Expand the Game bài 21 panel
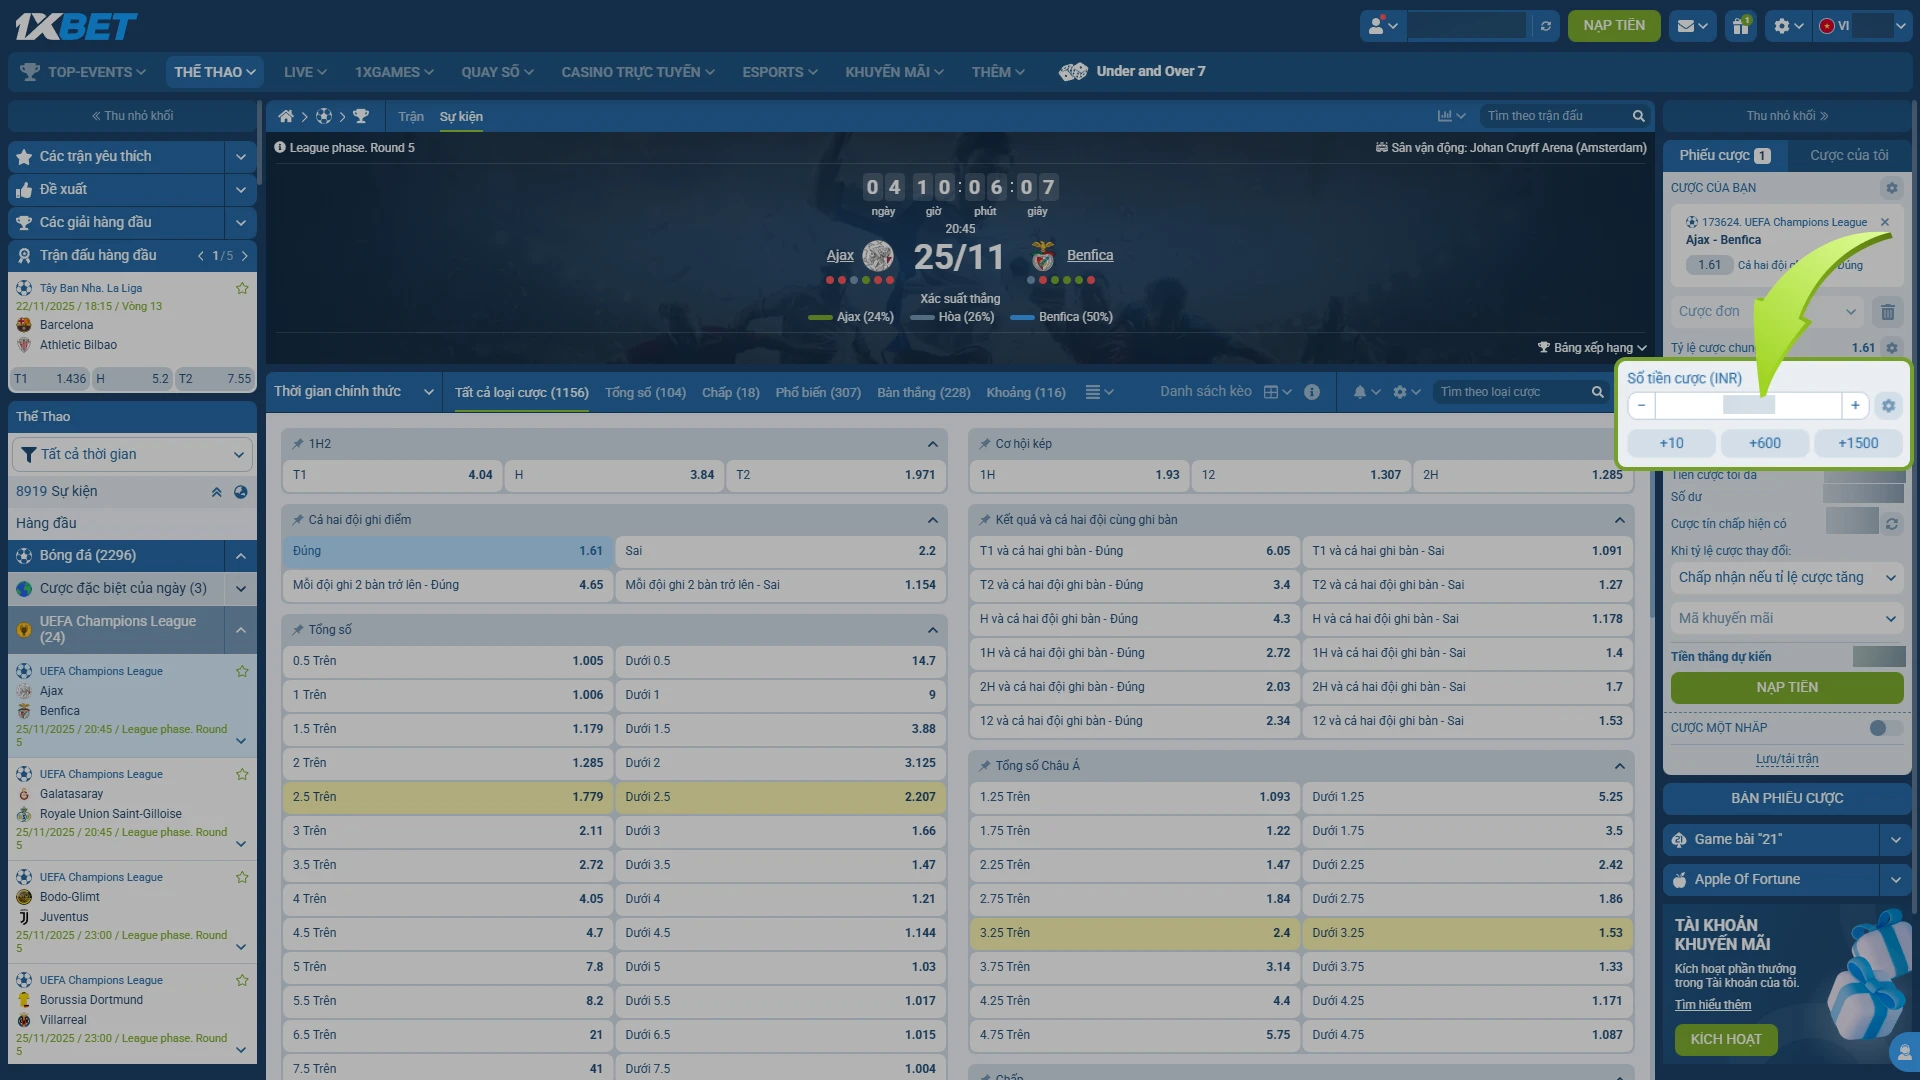 pos(1895,840)
